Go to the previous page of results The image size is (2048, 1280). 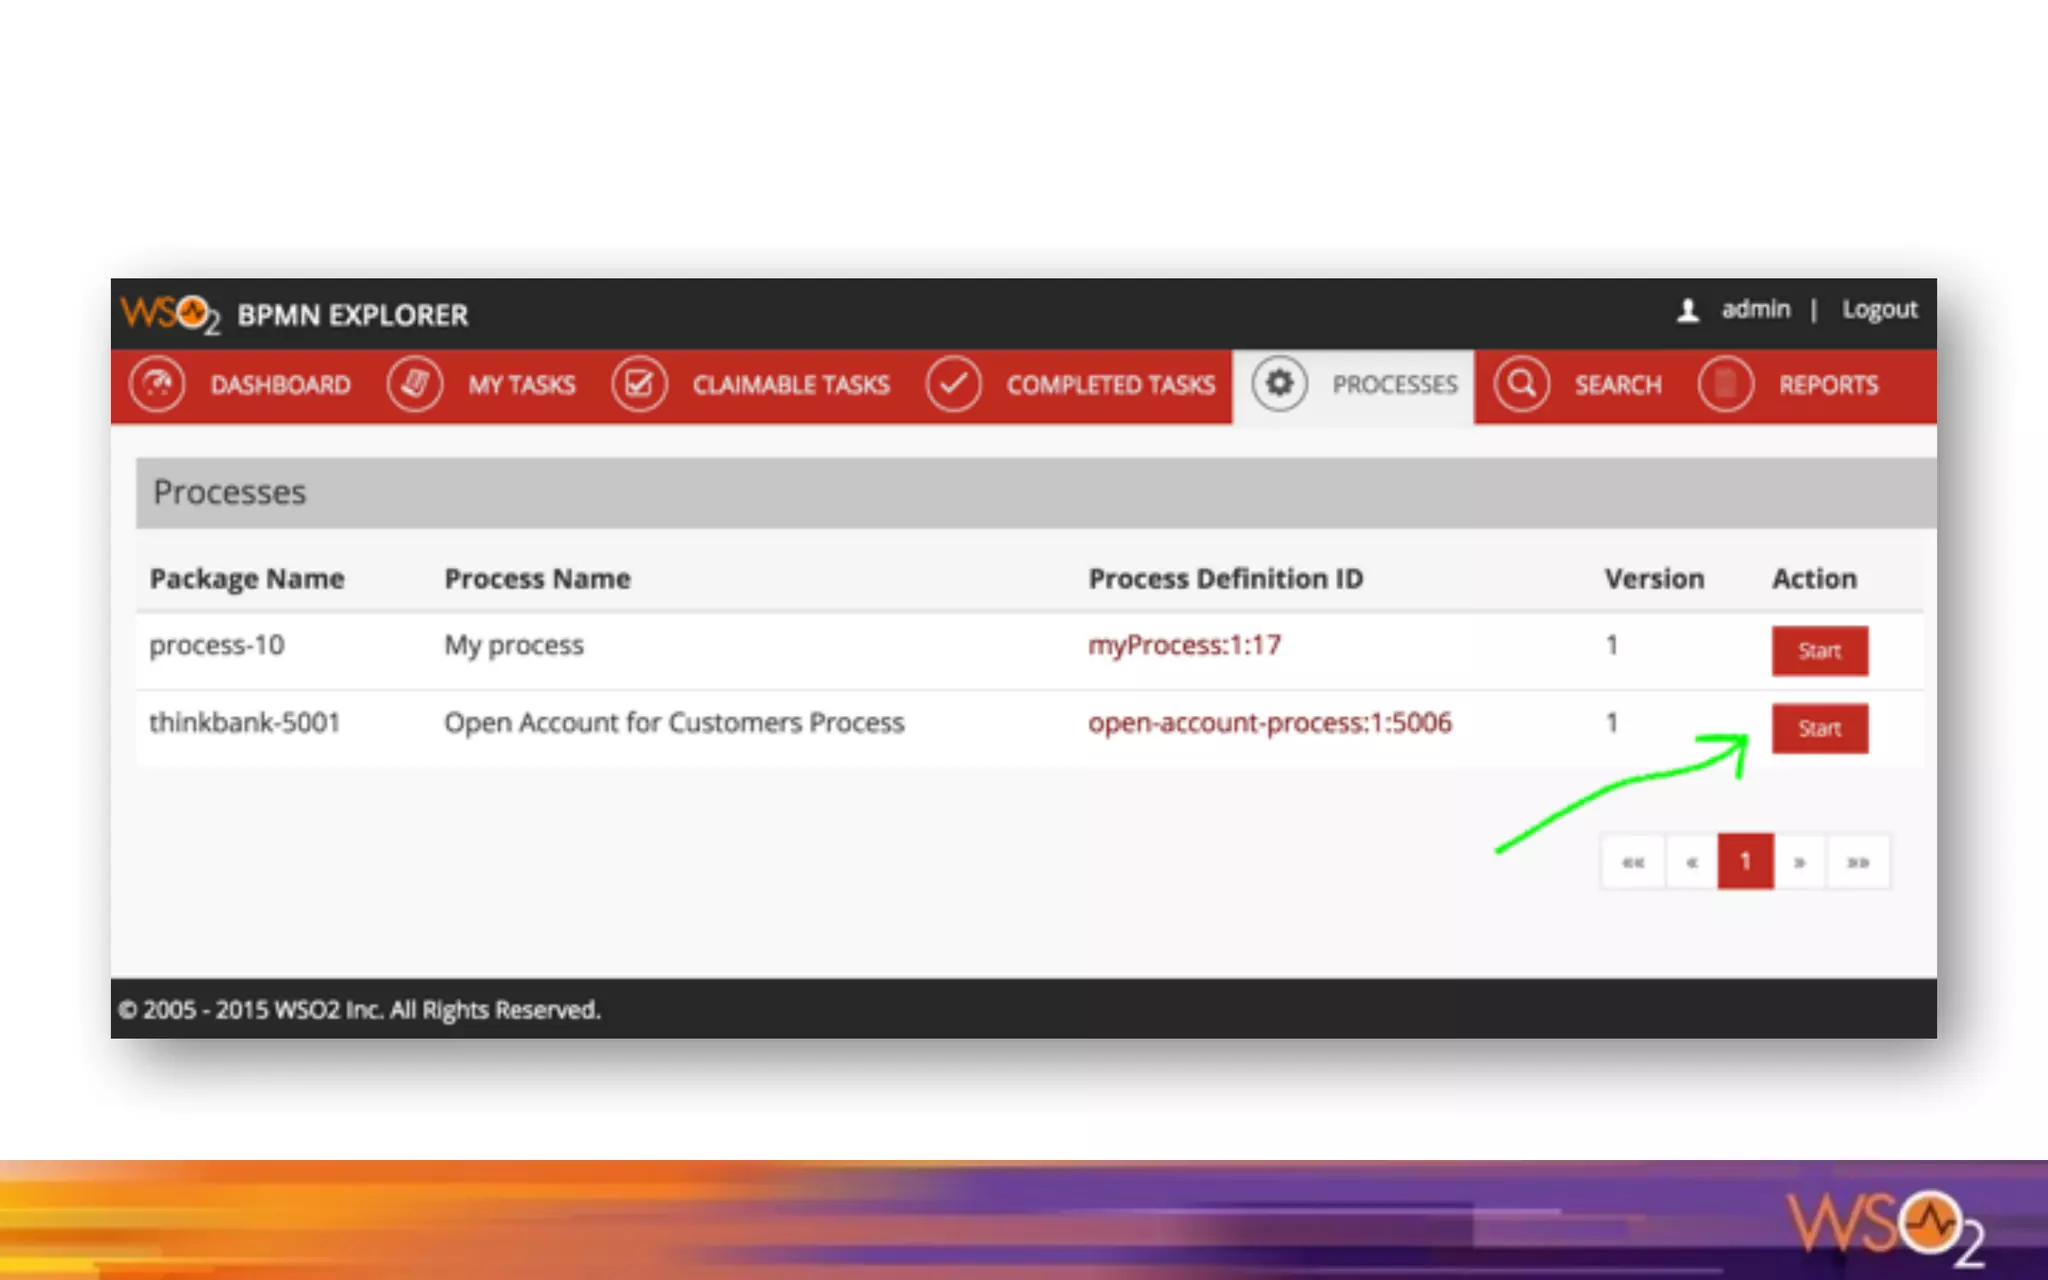[1691, 862]
